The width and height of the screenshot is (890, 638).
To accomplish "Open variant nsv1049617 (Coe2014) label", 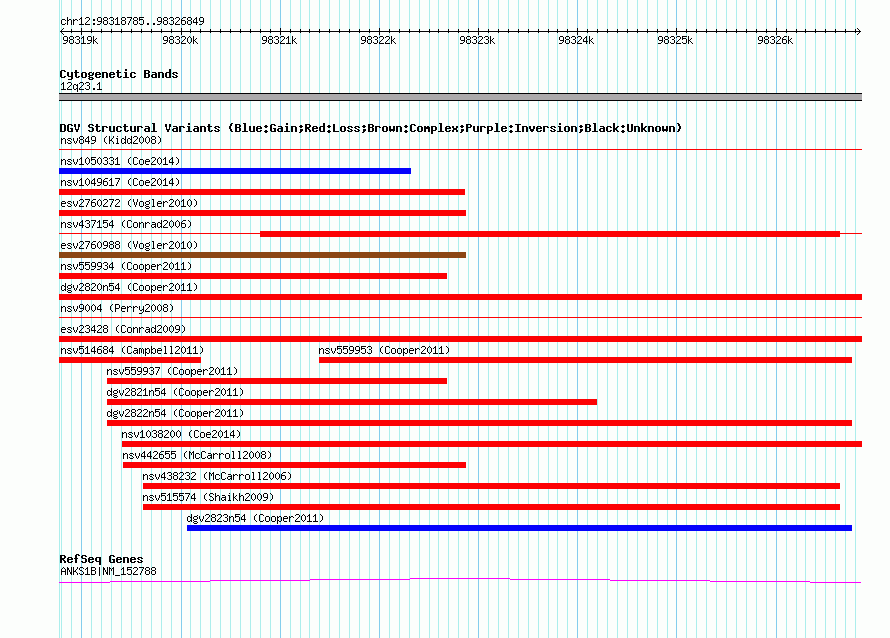I will point(120,182).
